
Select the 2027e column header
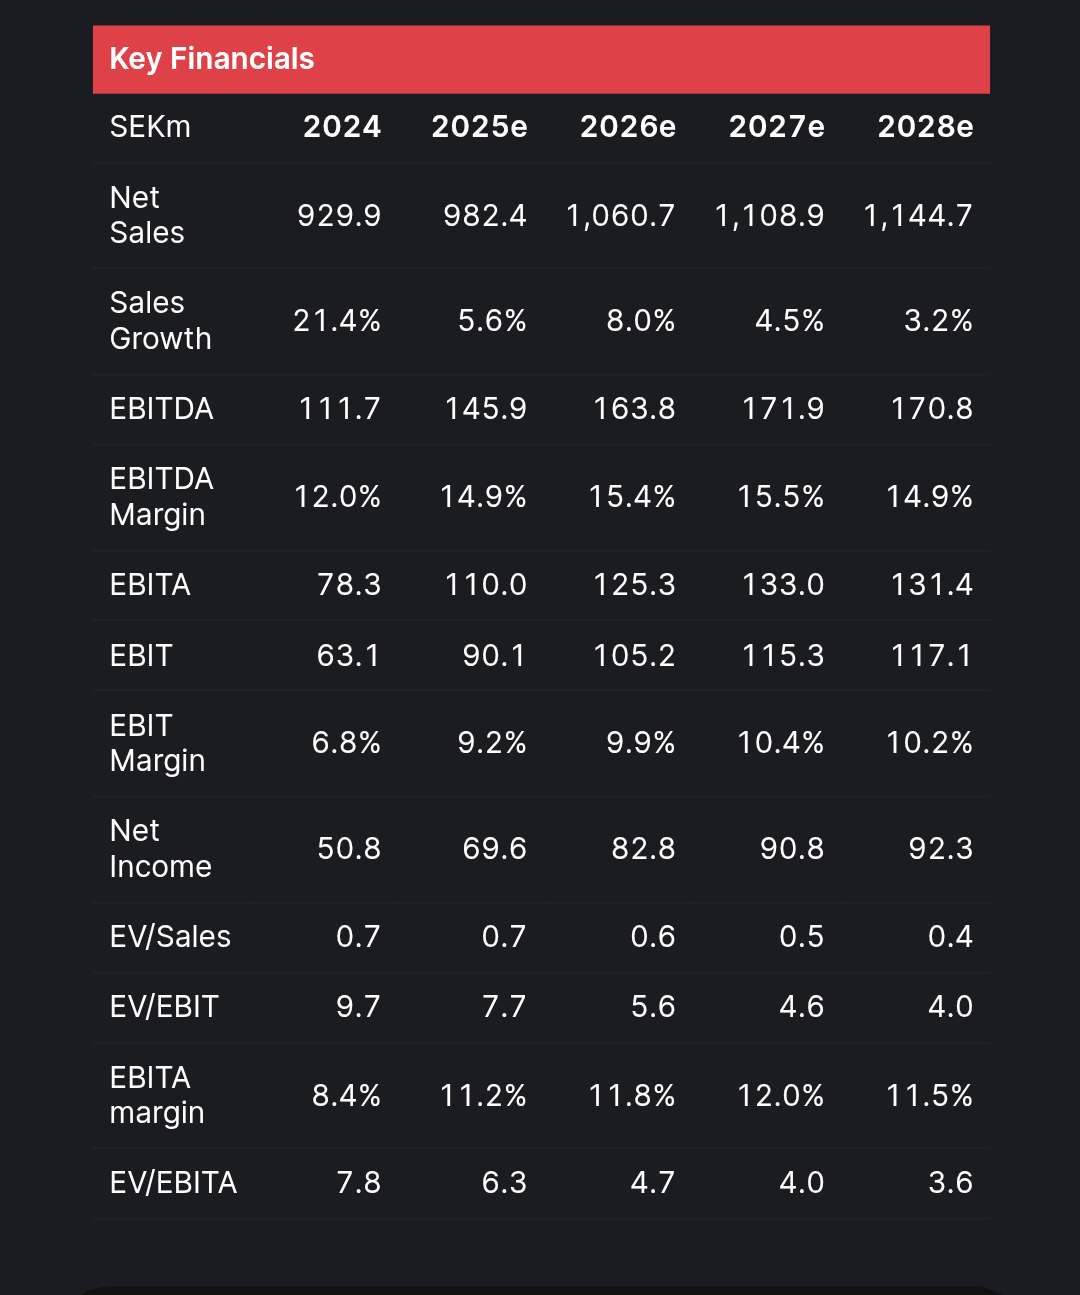pyautogui.click(x=776, y=127)
